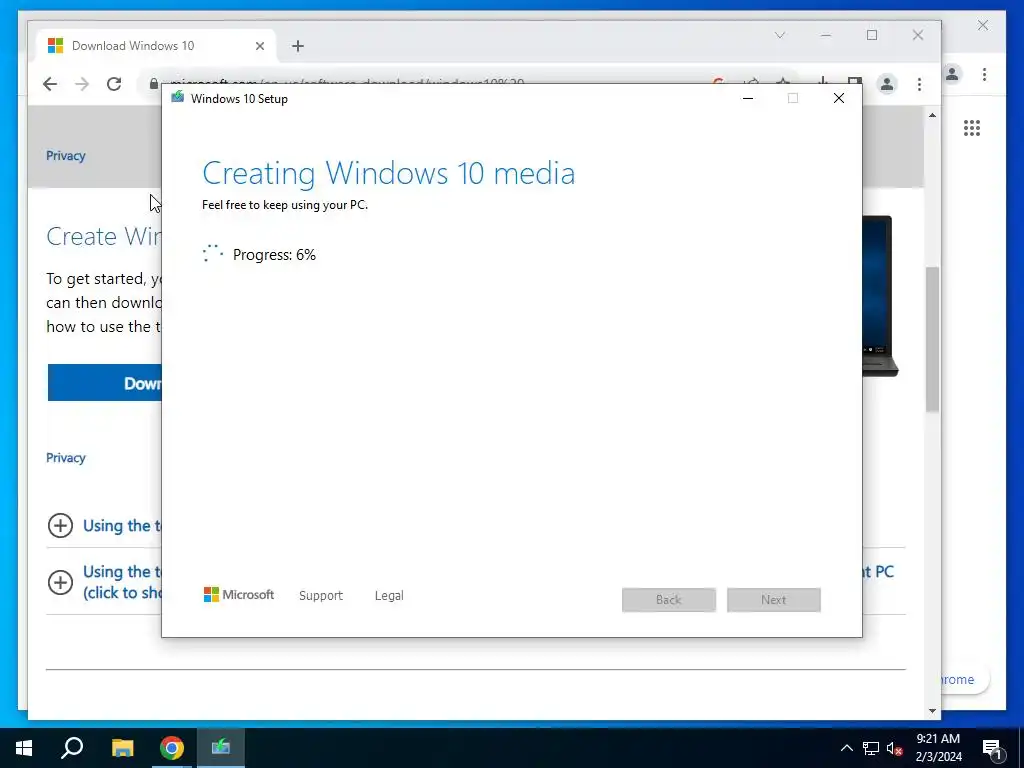Open the notification center icon
Viewport: 1024px width, 768px height.
[993, 749]
